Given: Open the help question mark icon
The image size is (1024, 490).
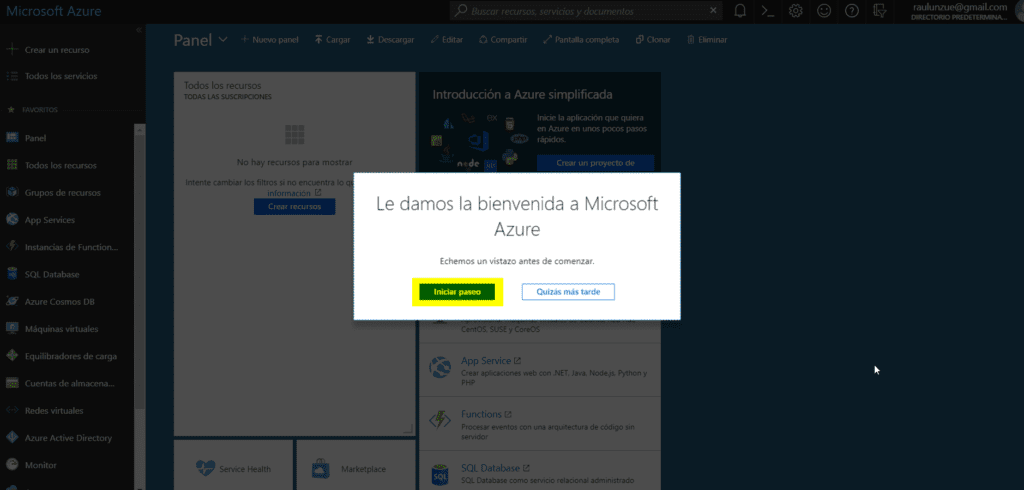Looking at the screenshot, I should (x=852, y=11).
